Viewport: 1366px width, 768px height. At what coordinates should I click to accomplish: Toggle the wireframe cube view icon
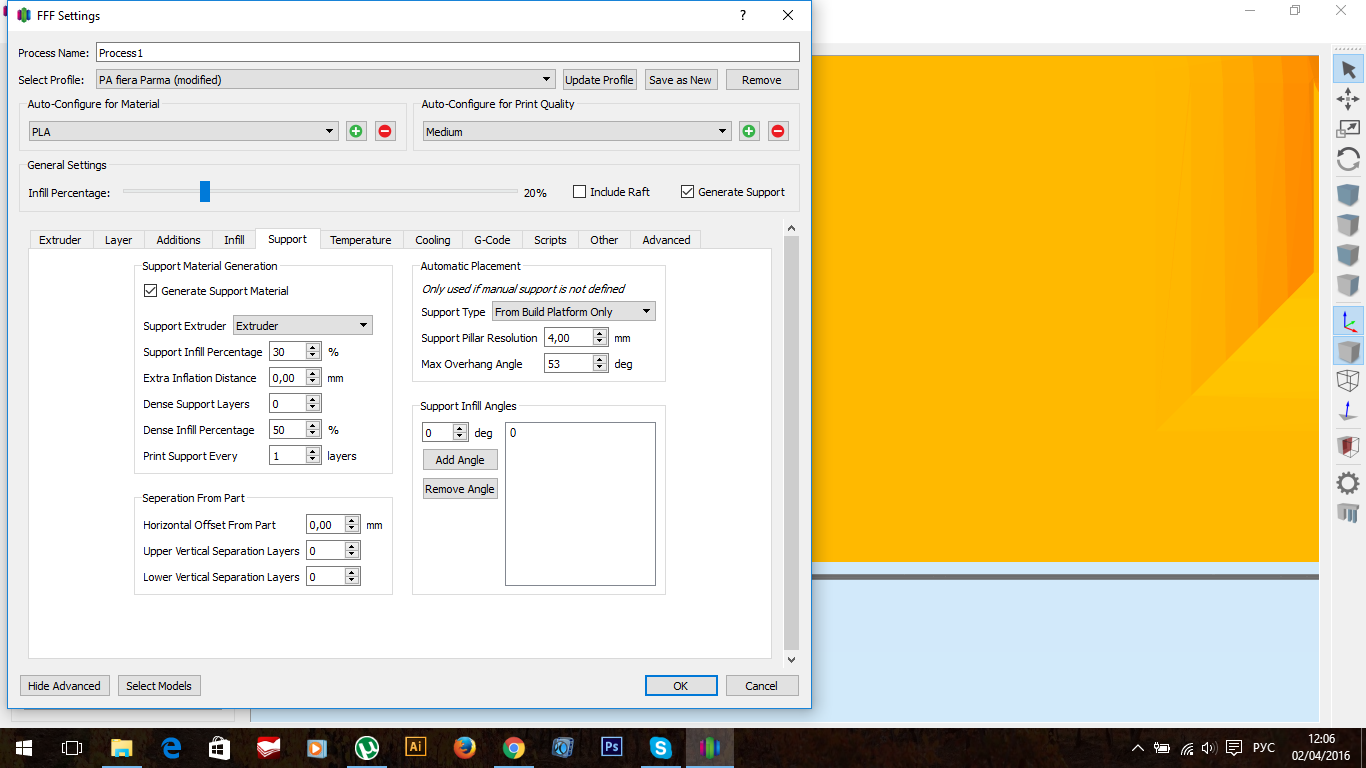(1348, 381)
